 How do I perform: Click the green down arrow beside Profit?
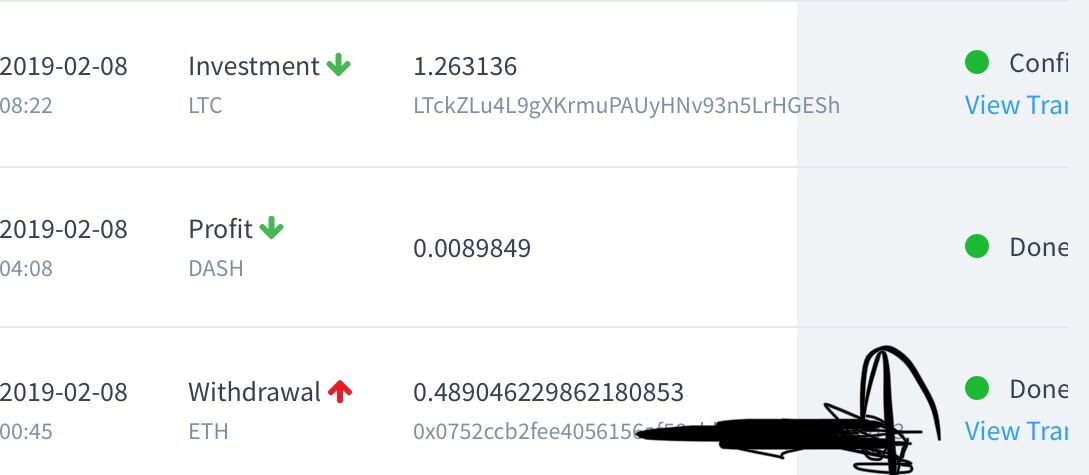coord(271,228)
